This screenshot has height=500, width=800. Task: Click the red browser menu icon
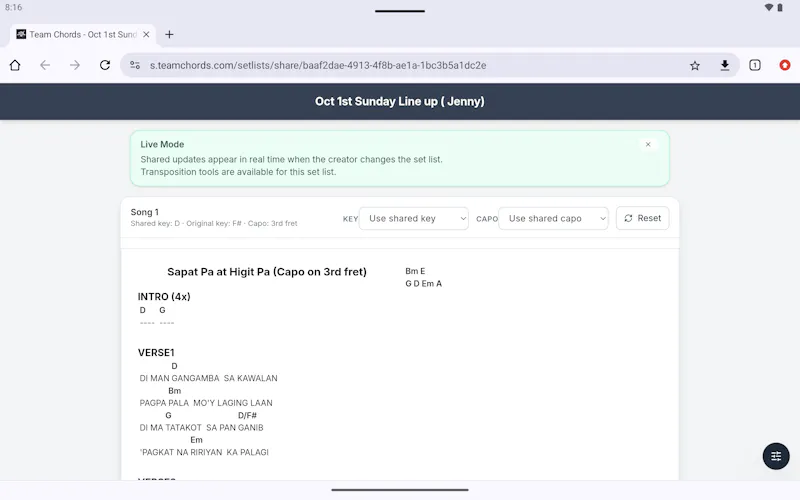pyautogui.click(x=785, y=65)
